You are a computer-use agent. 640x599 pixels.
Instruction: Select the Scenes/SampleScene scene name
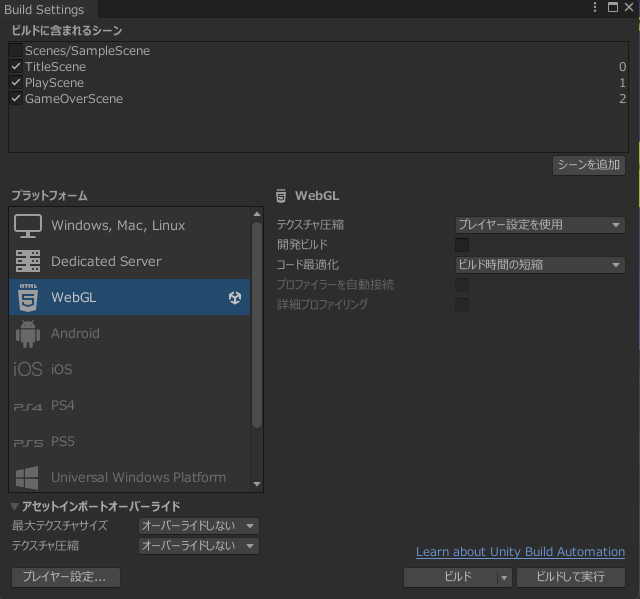pos(87,51)
